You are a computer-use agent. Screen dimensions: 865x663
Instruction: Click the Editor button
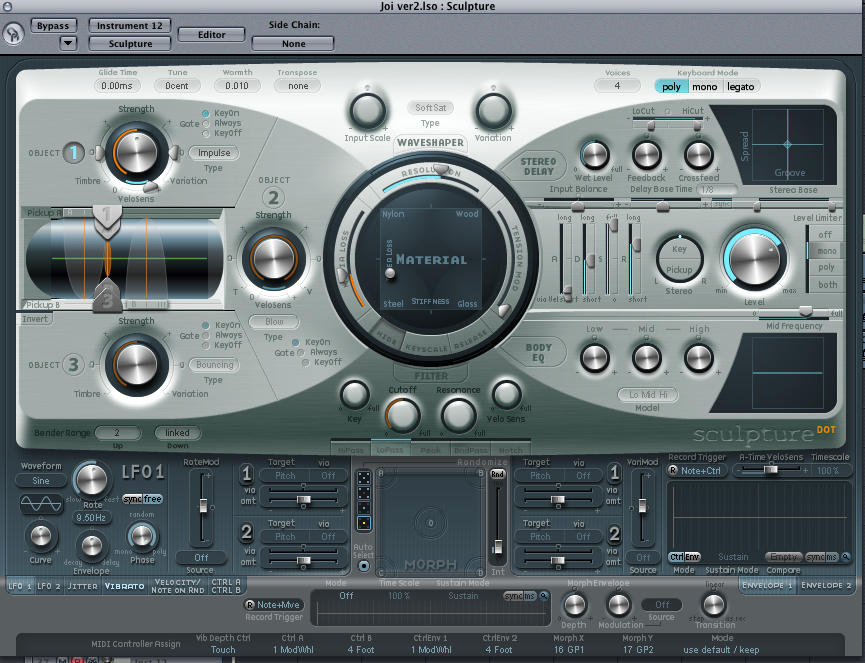click(x=211, y=35)
